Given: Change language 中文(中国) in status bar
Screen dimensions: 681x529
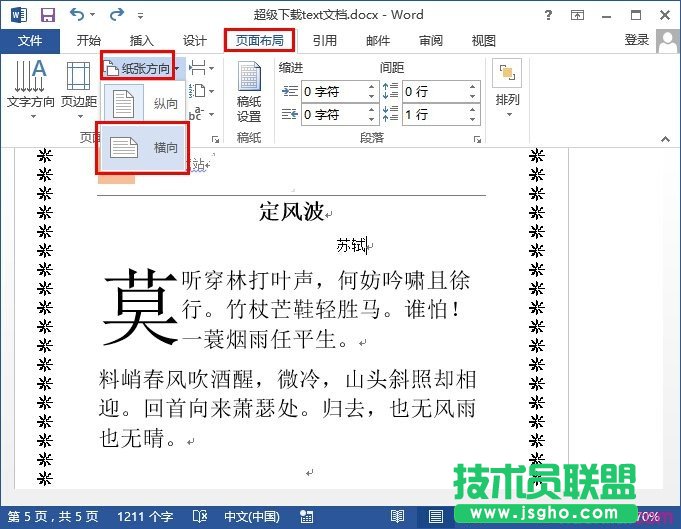Looking at the screenshot, I should (252, 516).
